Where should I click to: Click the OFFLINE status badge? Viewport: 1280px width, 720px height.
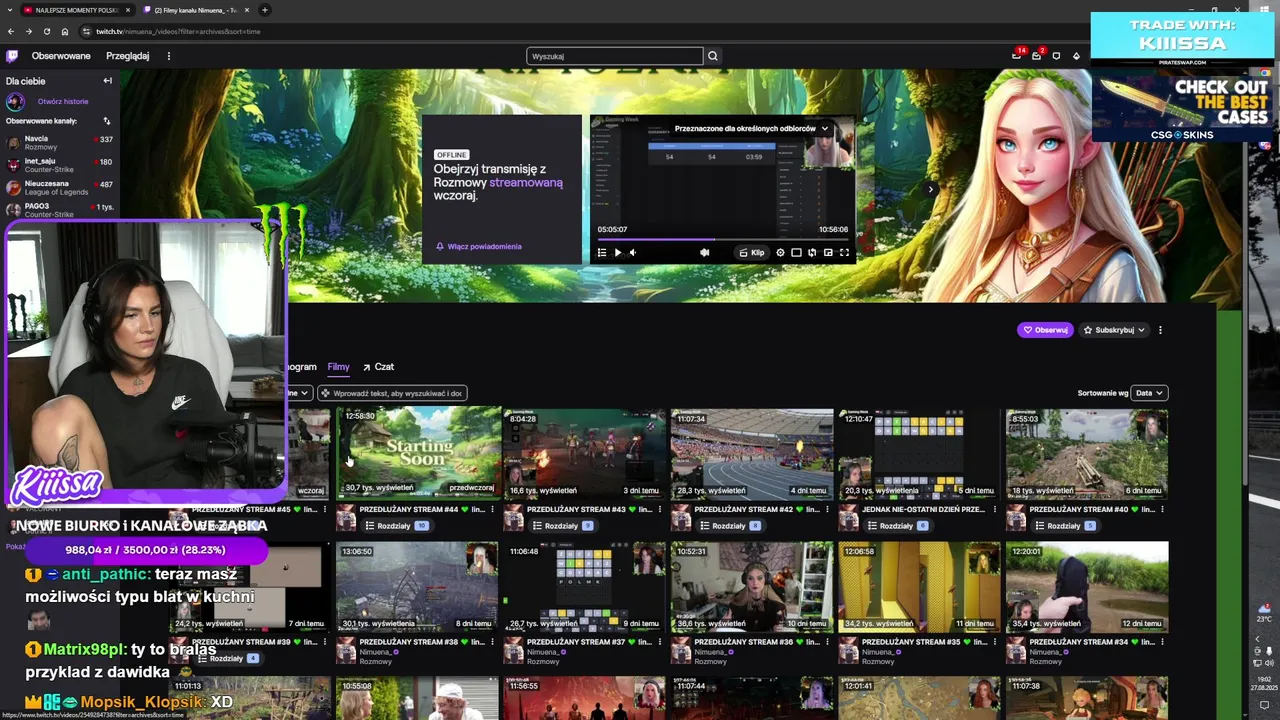click(451, 155)
